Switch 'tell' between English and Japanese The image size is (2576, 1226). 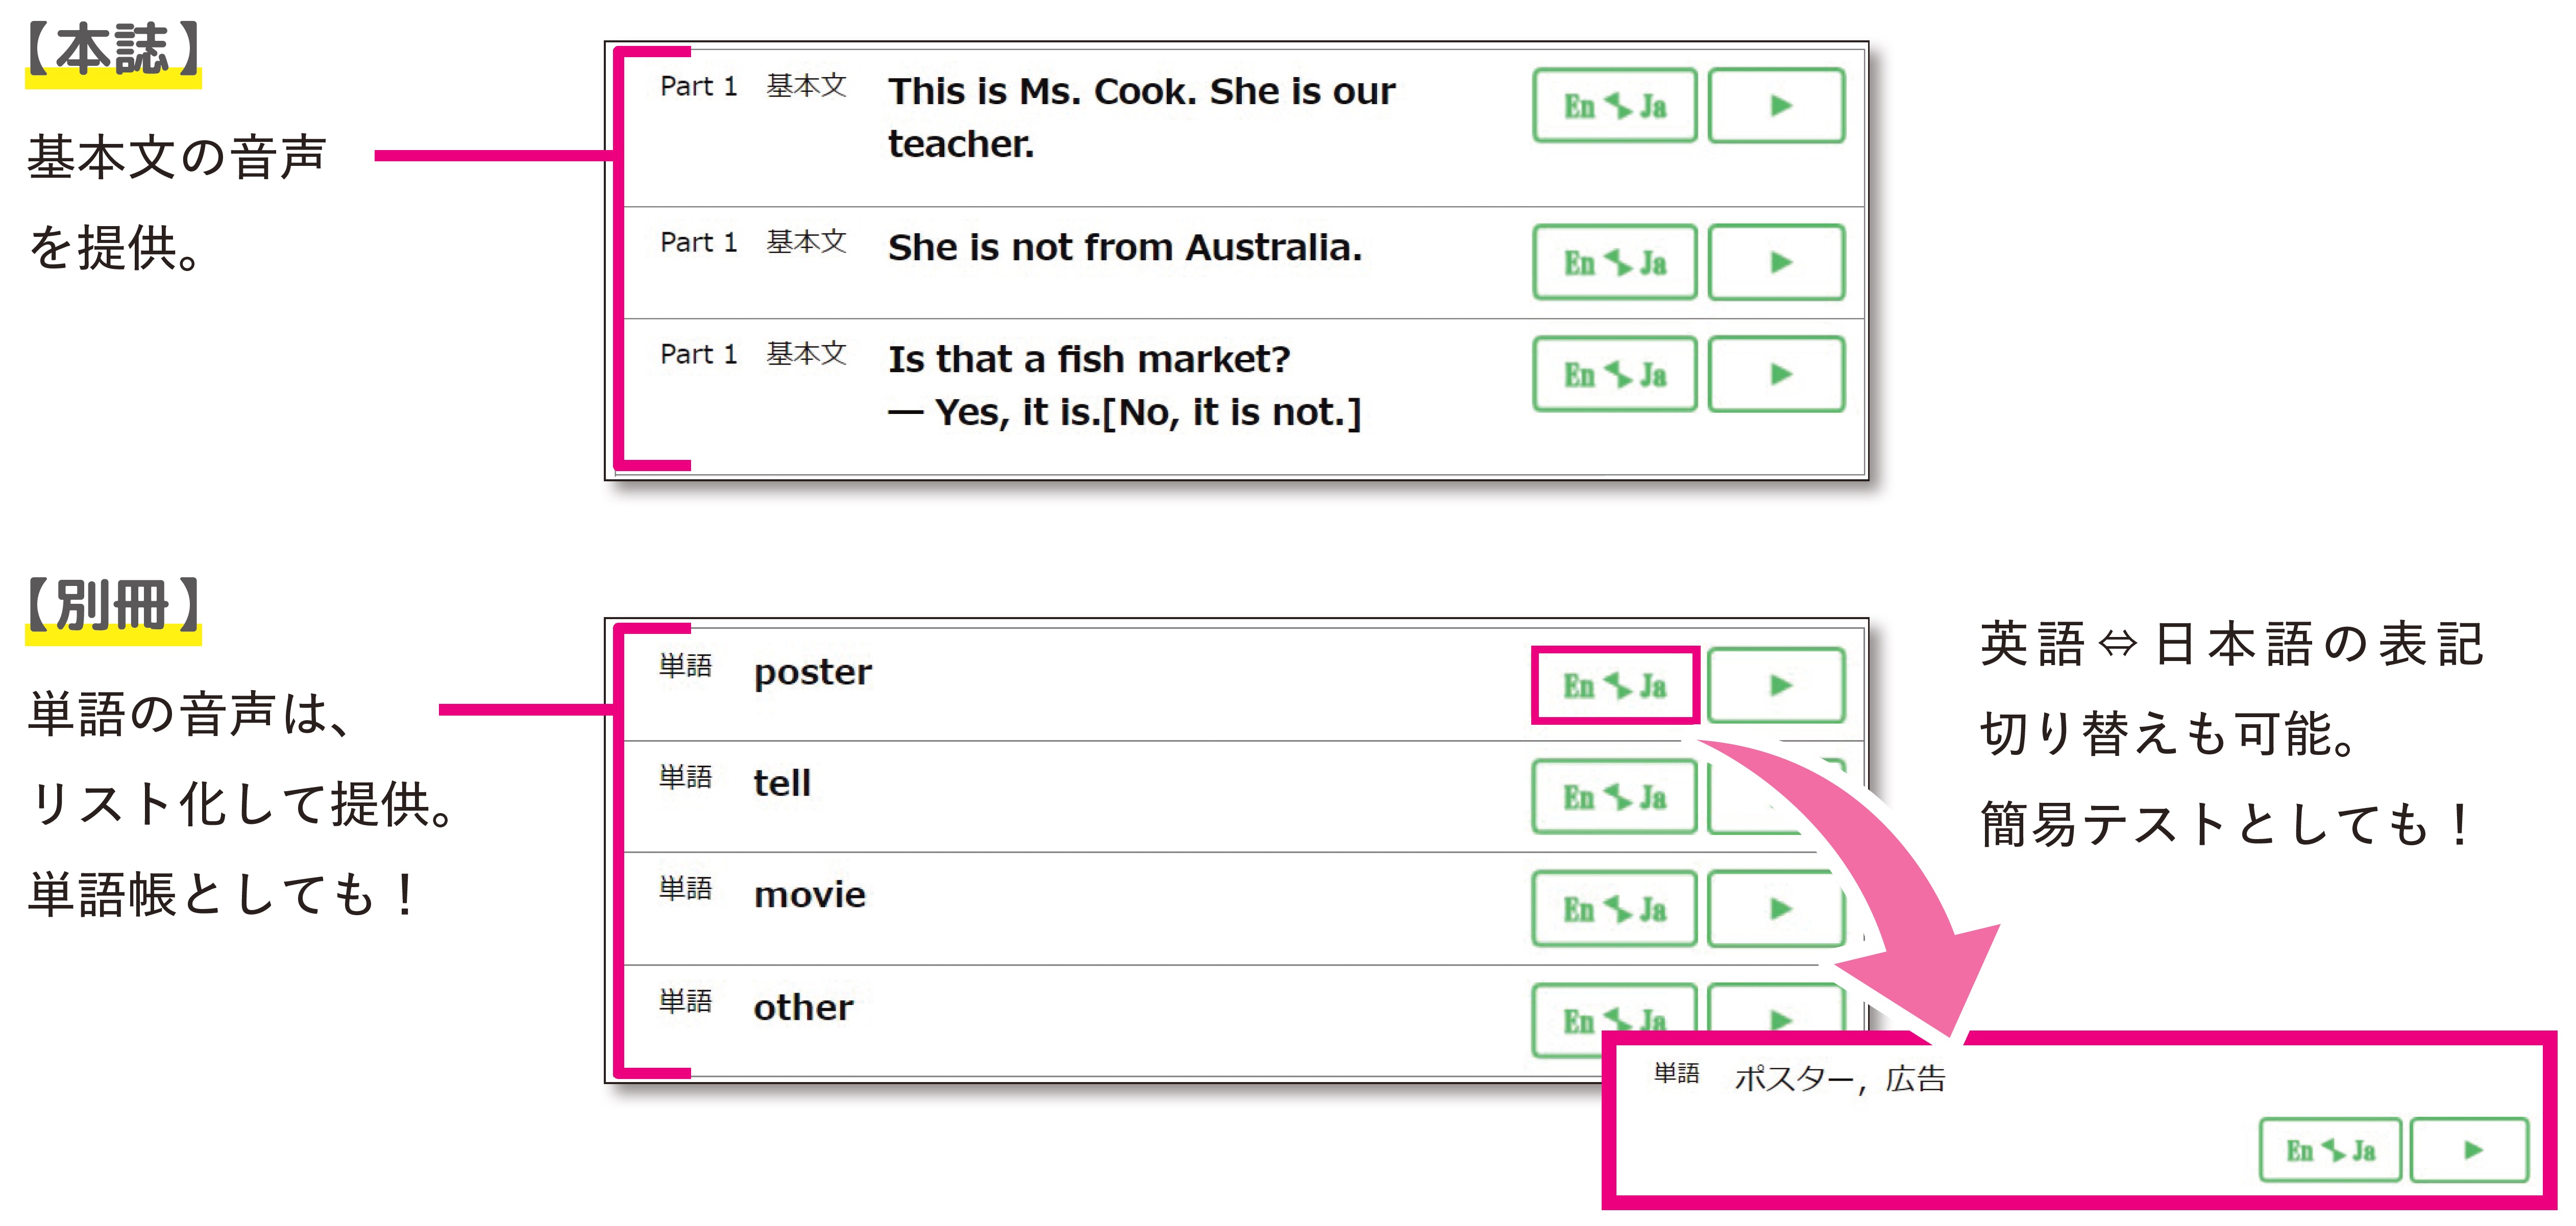1614,797
